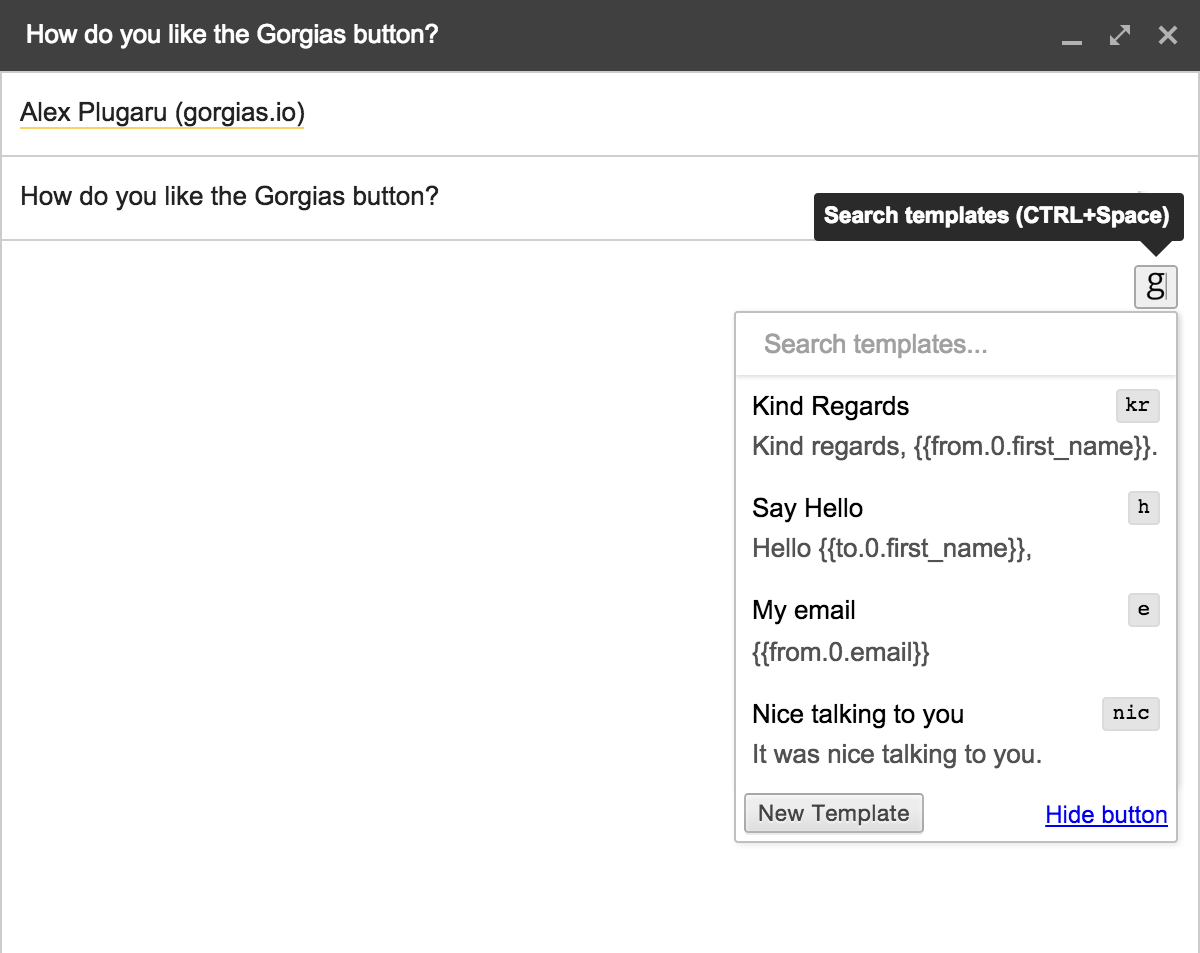The width and height of the screenshot is (1200, 953).
Task: Click the compose window title bar text
Action: (x=232, y=35)
